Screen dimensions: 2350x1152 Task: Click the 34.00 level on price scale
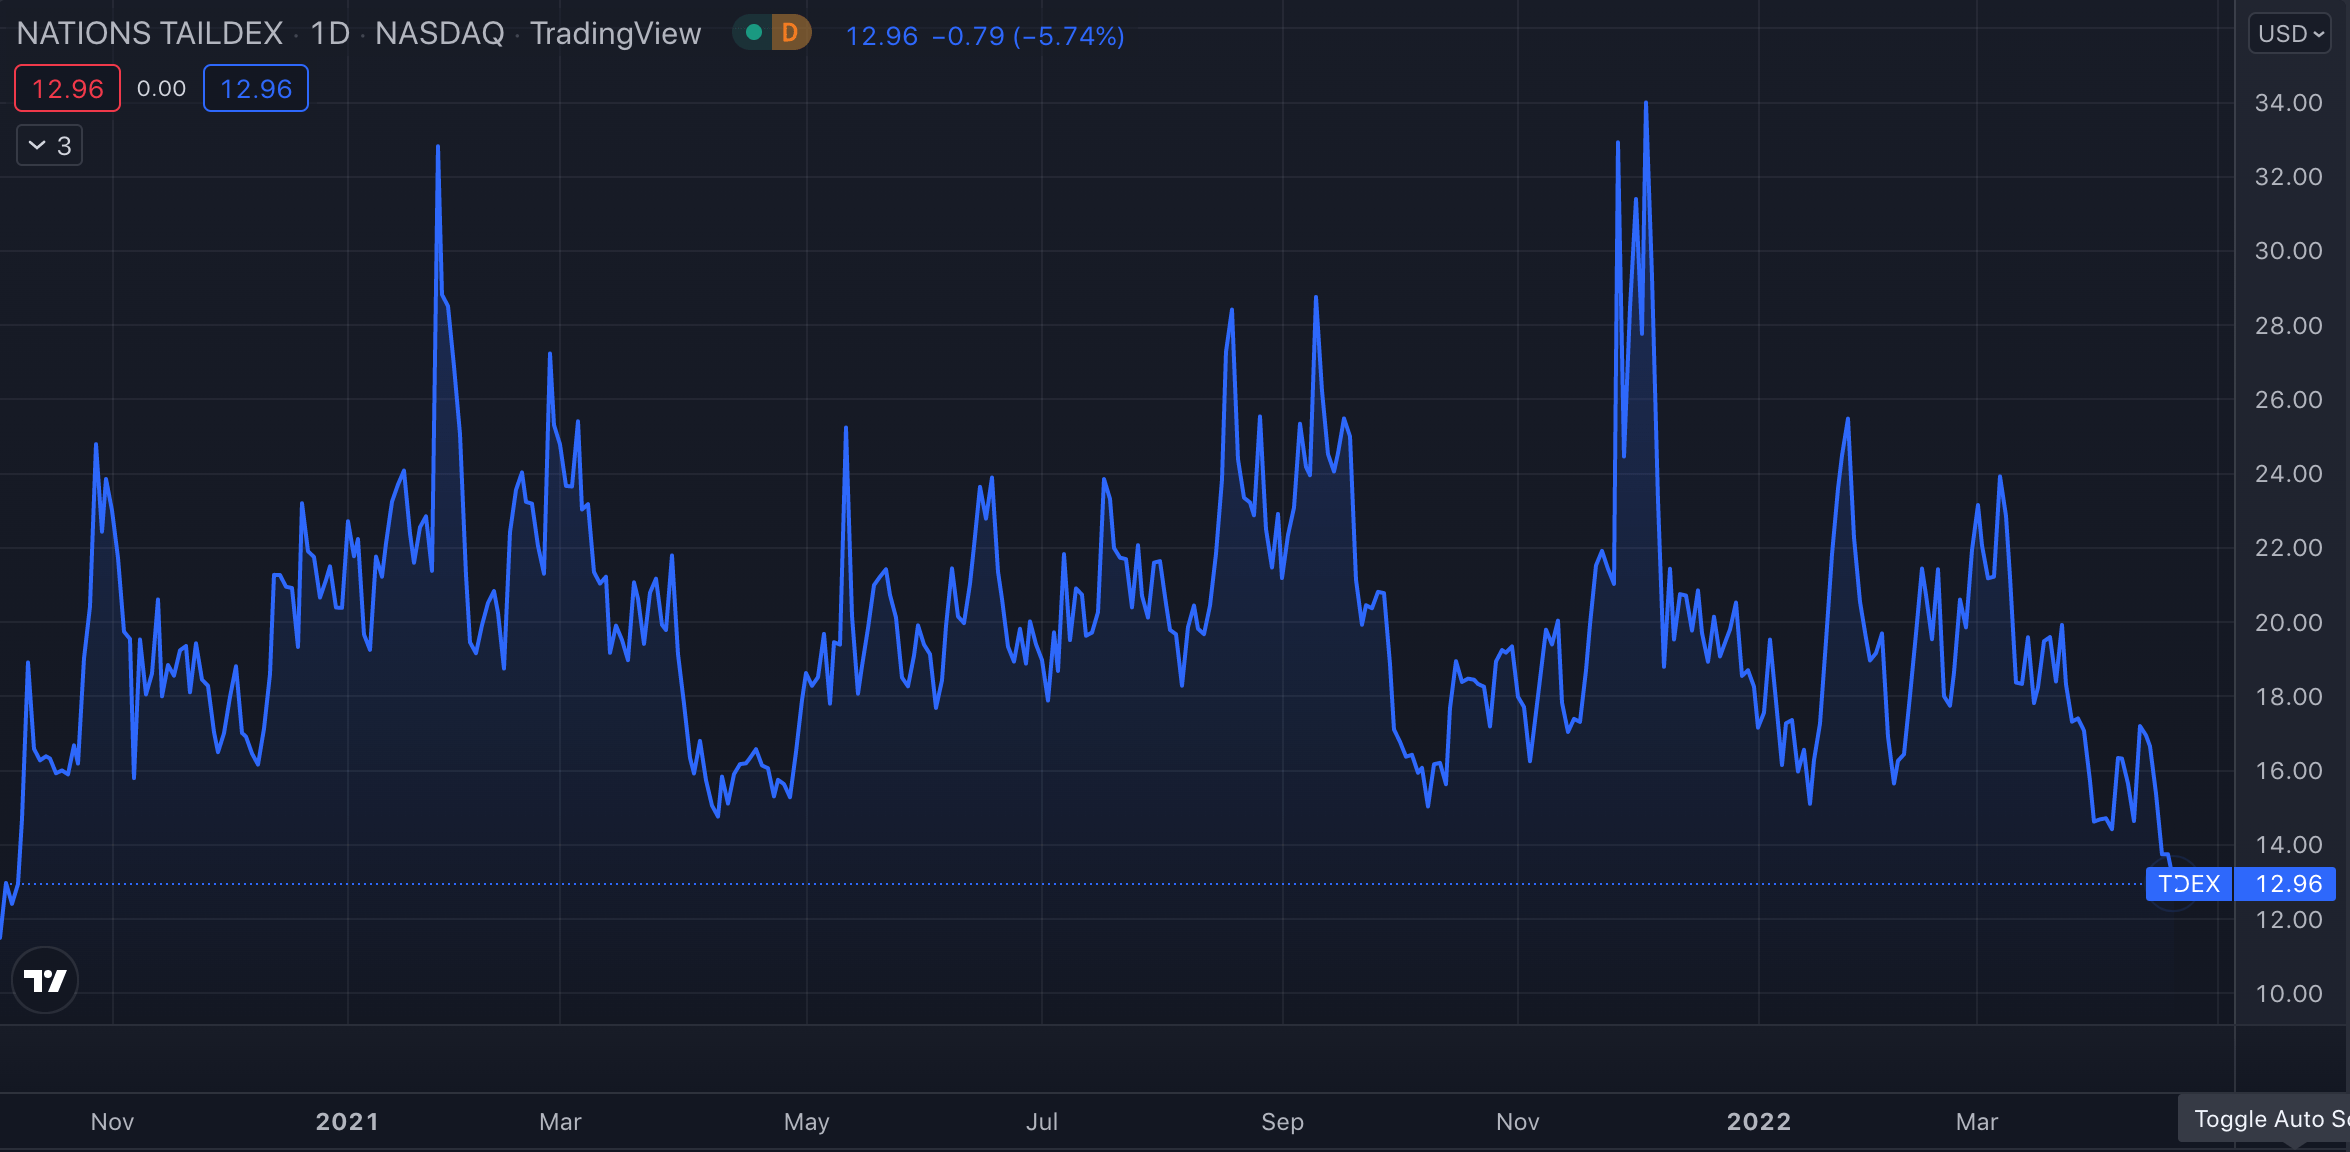[x=2288, y=103]
